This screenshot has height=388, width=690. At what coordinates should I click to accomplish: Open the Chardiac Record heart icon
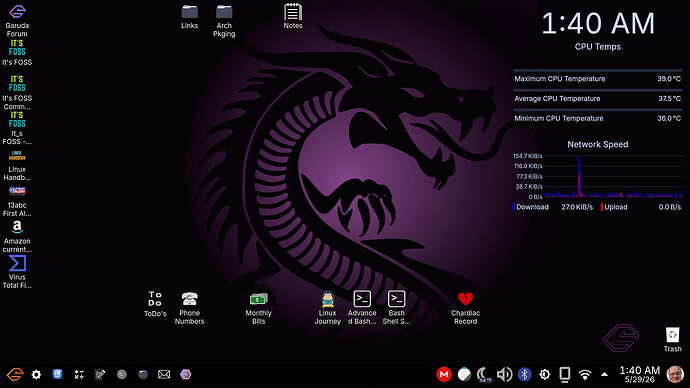[x=466, y=308]
